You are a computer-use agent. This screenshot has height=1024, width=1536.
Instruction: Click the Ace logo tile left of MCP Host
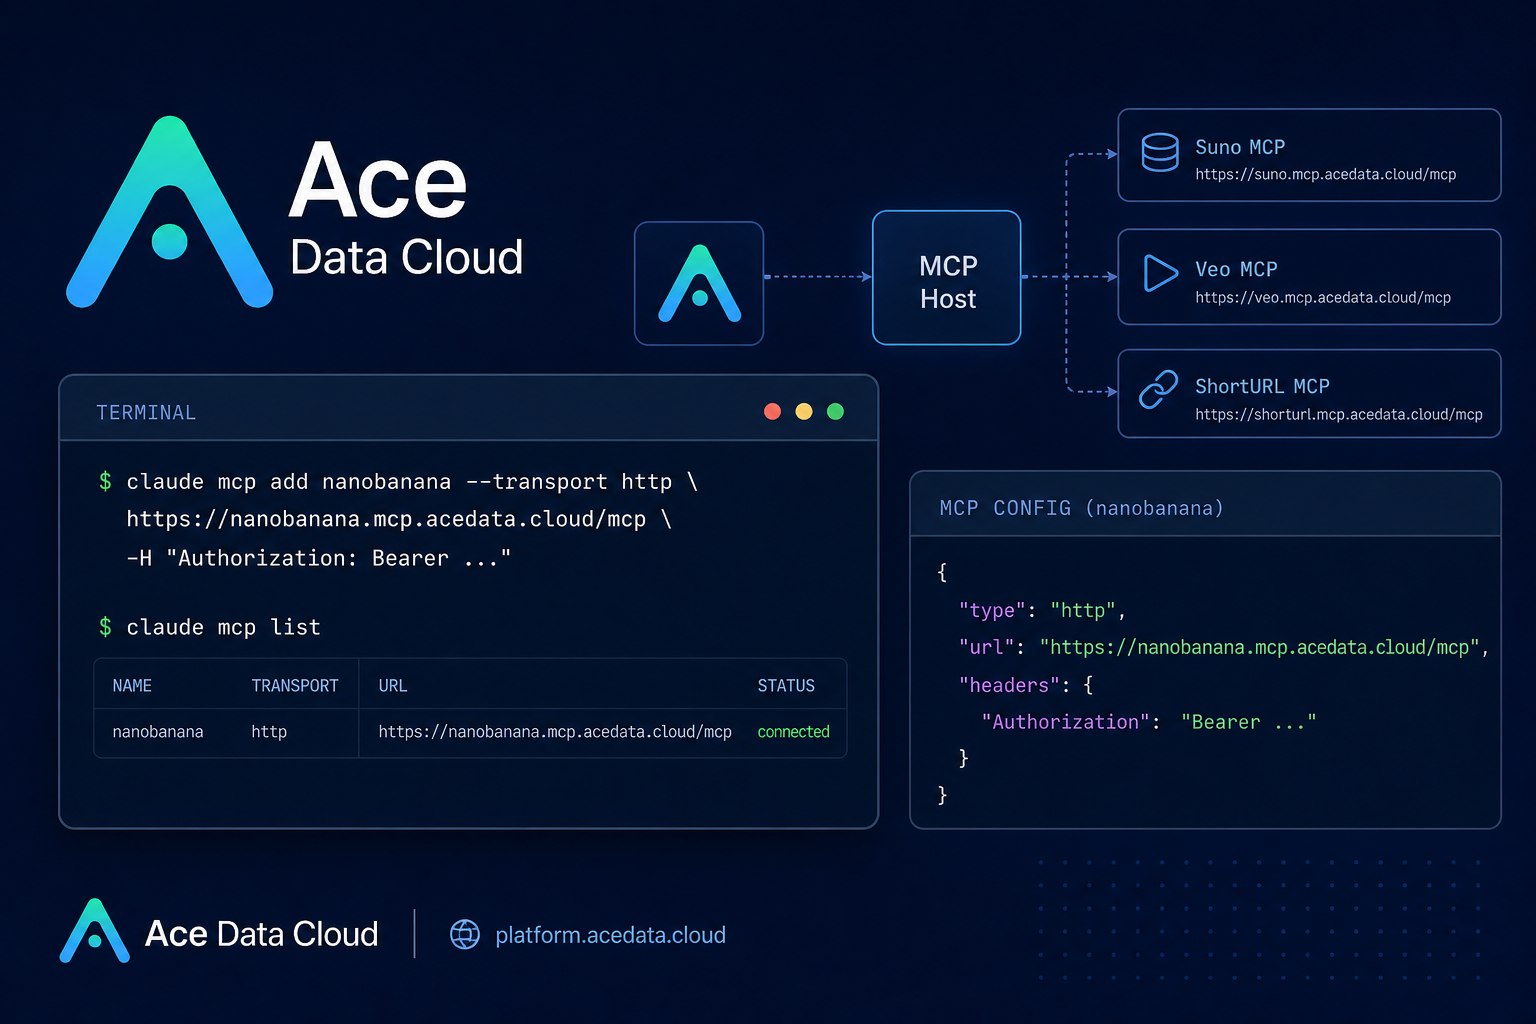[x=699, y=284]
